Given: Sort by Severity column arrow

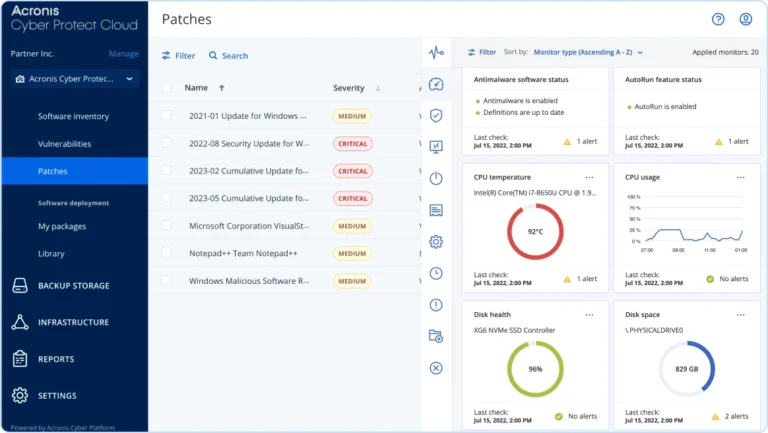Looking at the screenshot, I should tap(378, 88).
